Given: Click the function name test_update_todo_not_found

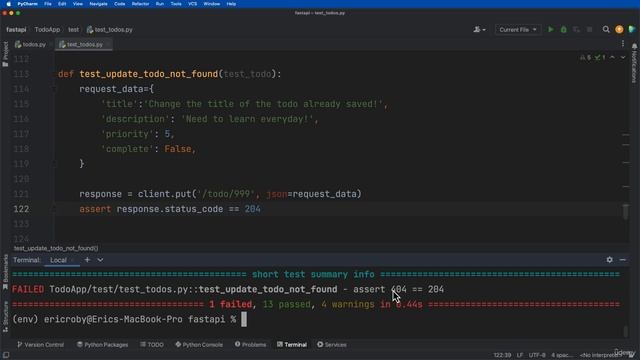Looking at the screenshot, I should [149, 74].
